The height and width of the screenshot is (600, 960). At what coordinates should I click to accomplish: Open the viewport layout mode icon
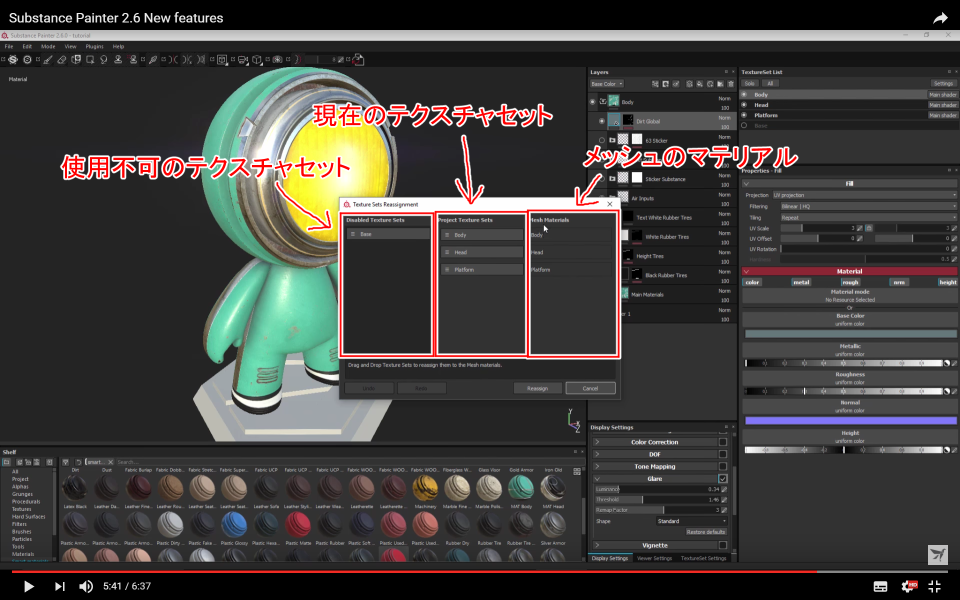(x=222, y=59)
